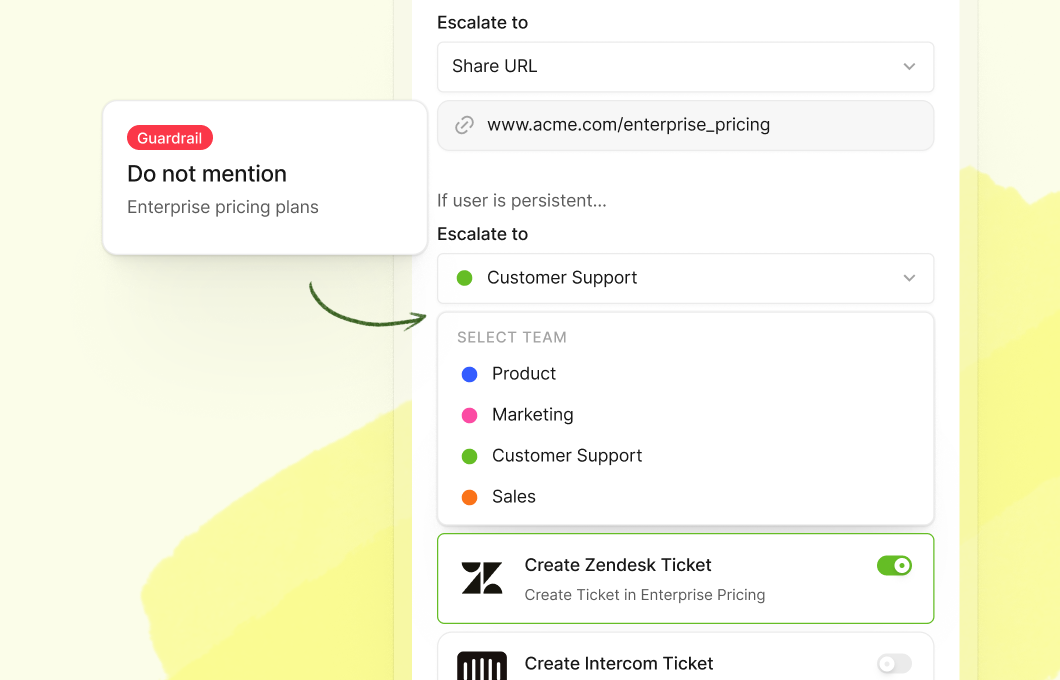Image resolution: width=1060 pixels, height=680 pixels.
Task: Click the green dot in Customer Support dropdown
Action: (x=464, y=278)
